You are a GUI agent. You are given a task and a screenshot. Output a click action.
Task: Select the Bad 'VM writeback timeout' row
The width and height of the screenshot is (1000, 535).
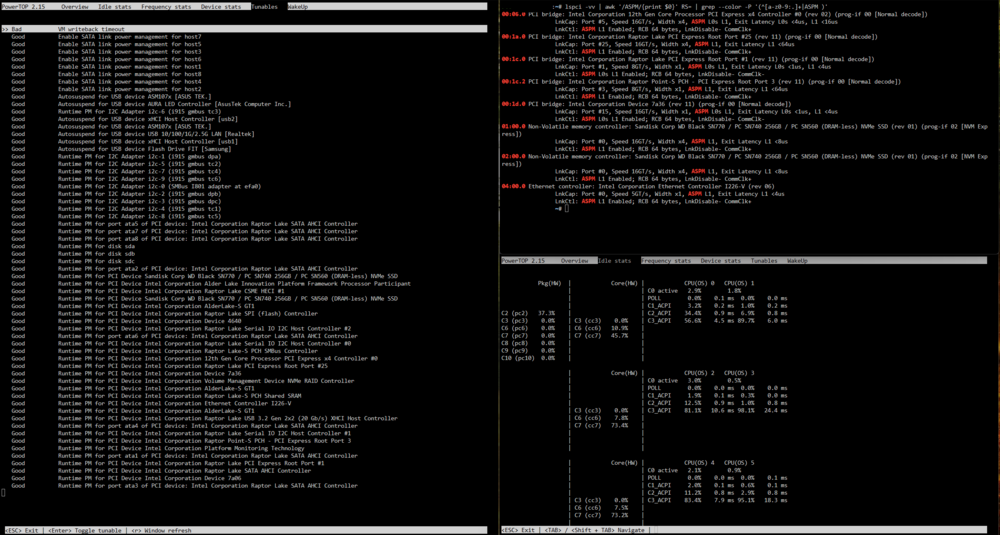point(244,29)
